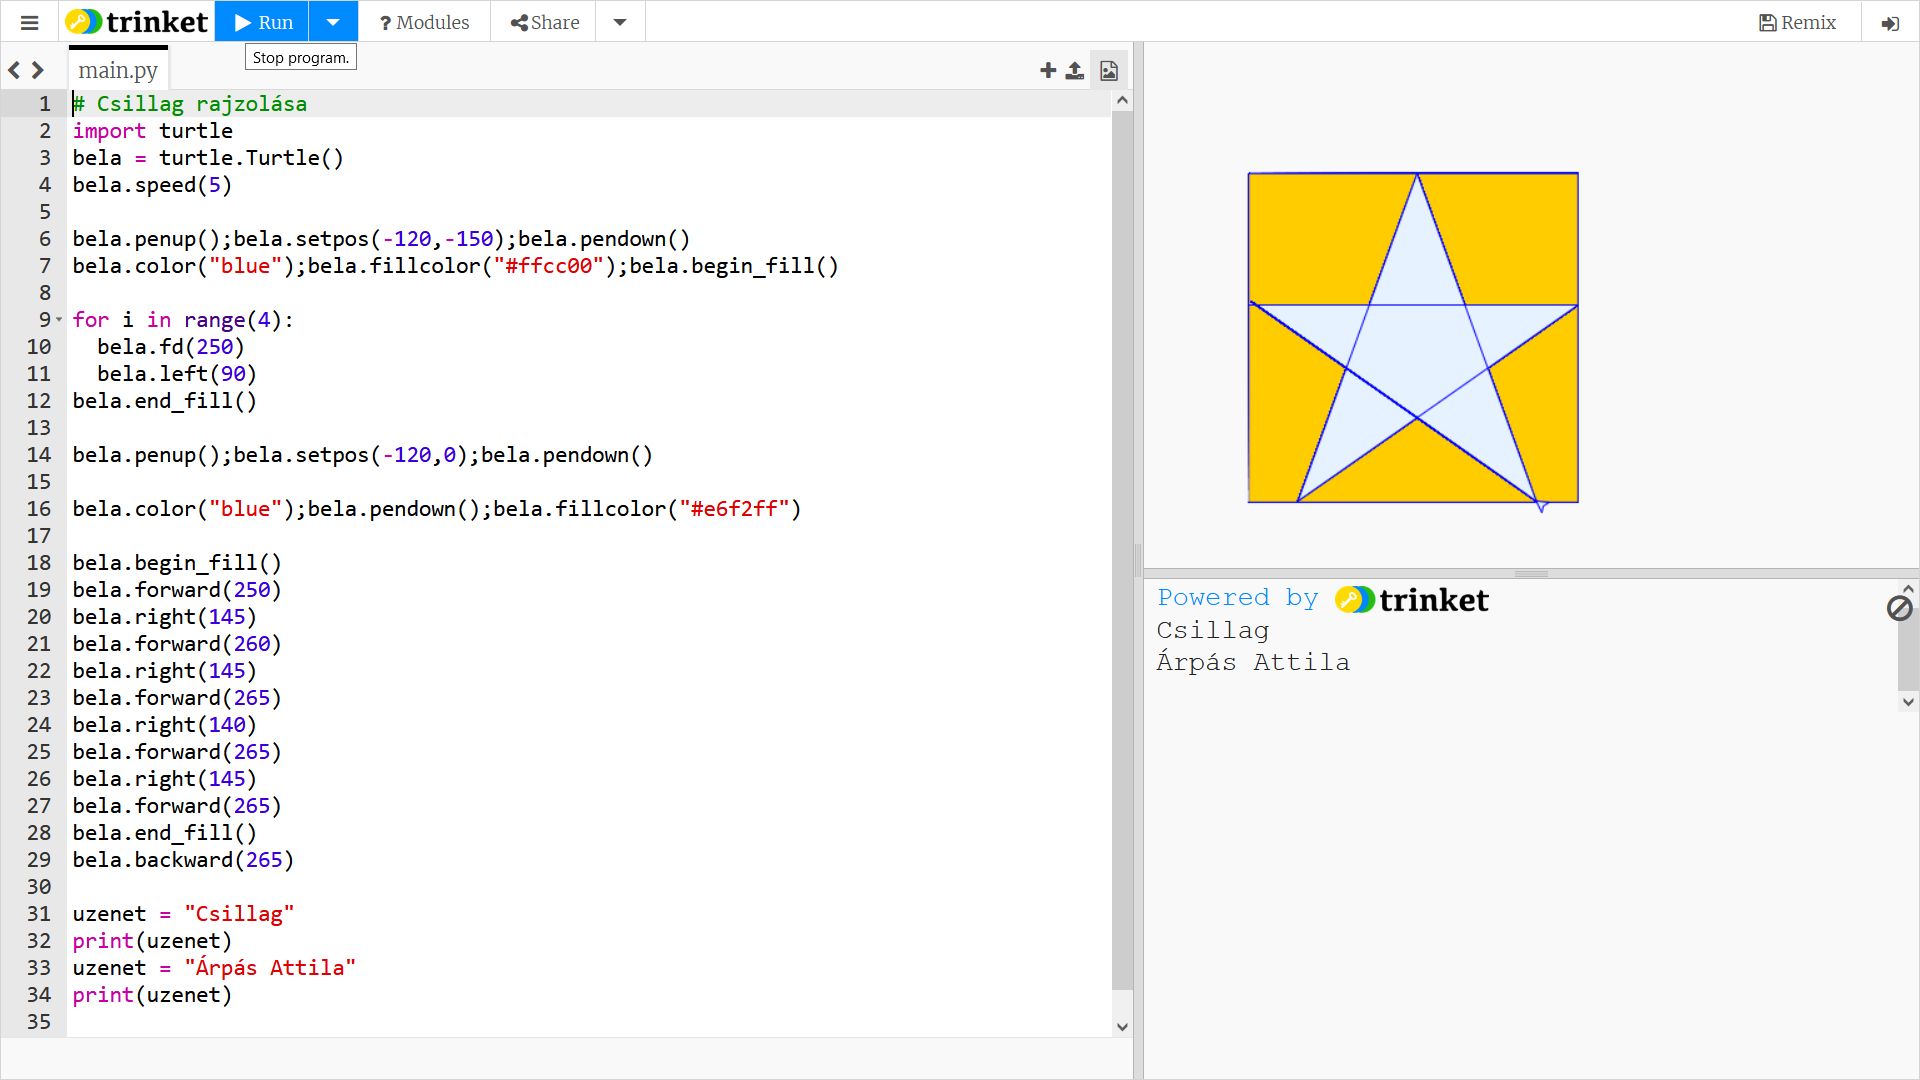Open the image library icon
This screenshot has height=1080, width=1920.
(x=1109, y=70)
